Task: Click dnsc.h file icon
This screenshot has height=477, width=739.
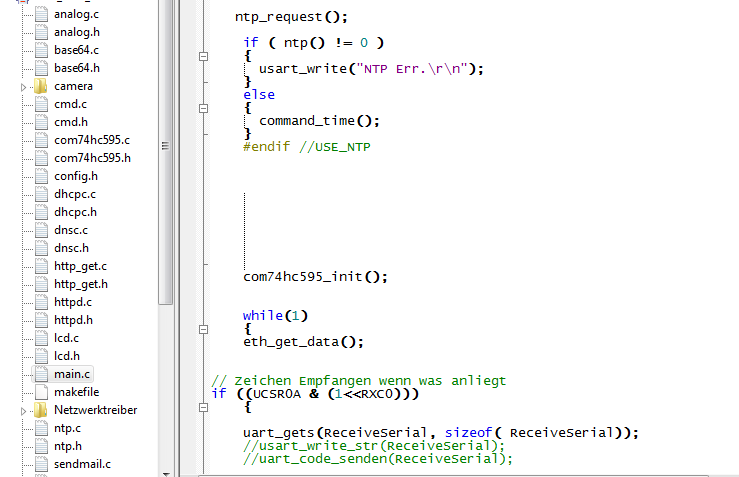Action: tap(41, 248)
